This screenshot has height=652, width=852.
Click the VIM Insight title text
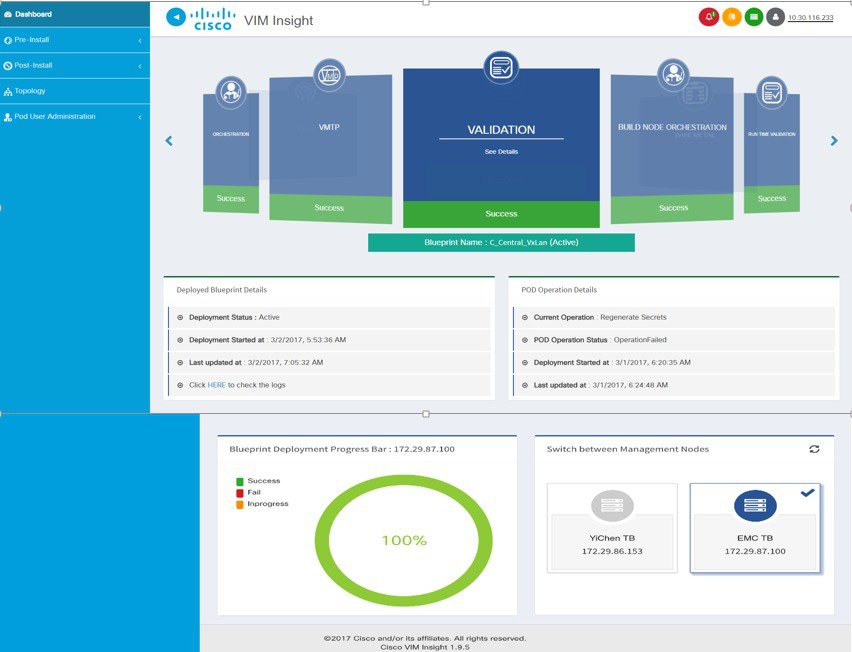pos(278,21)
